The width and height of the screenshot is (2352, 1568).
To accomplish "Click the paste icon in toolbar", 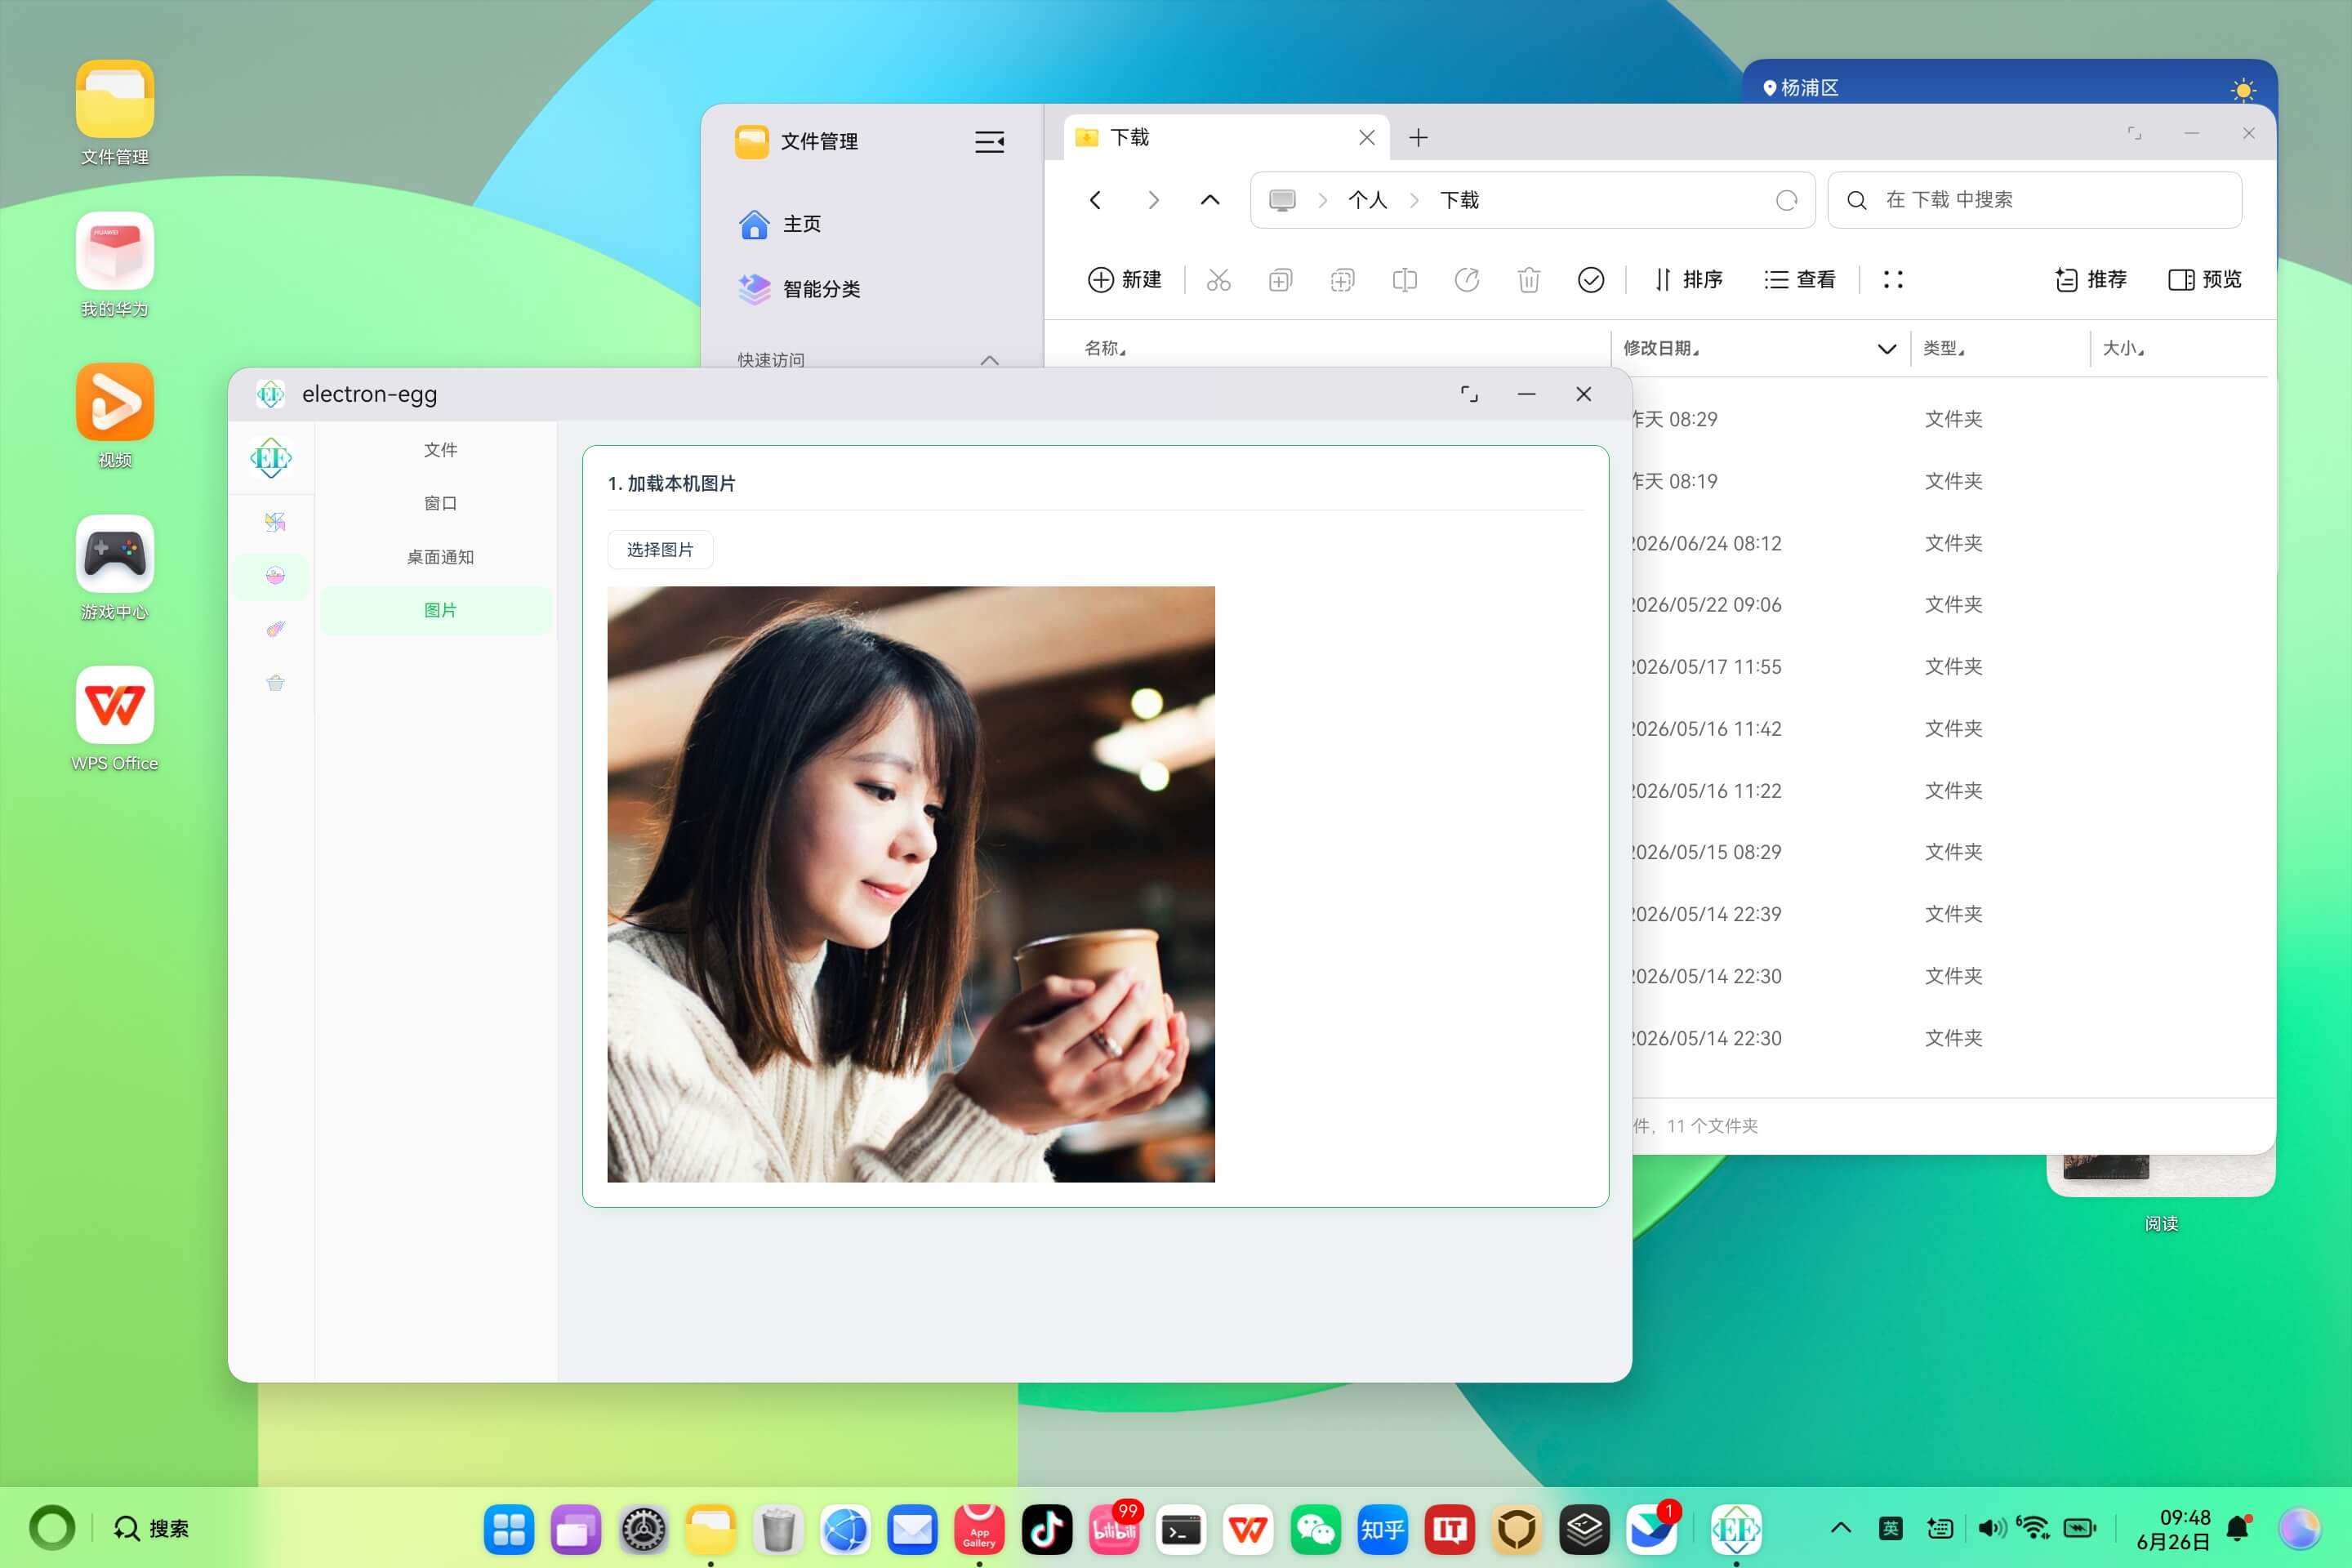I will (1342, 280).
